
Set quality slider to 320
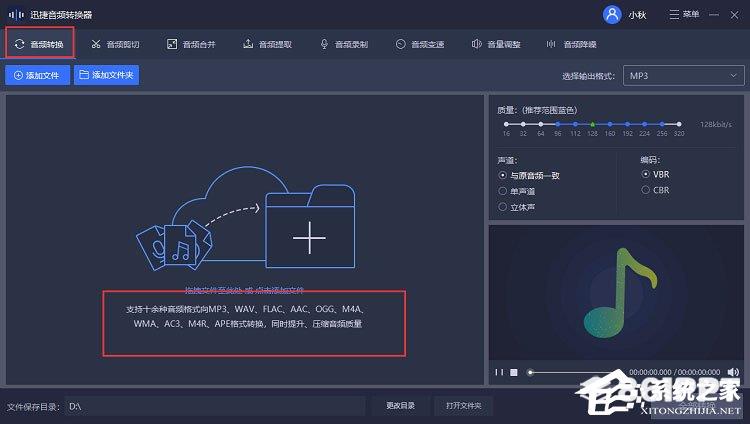679,124
